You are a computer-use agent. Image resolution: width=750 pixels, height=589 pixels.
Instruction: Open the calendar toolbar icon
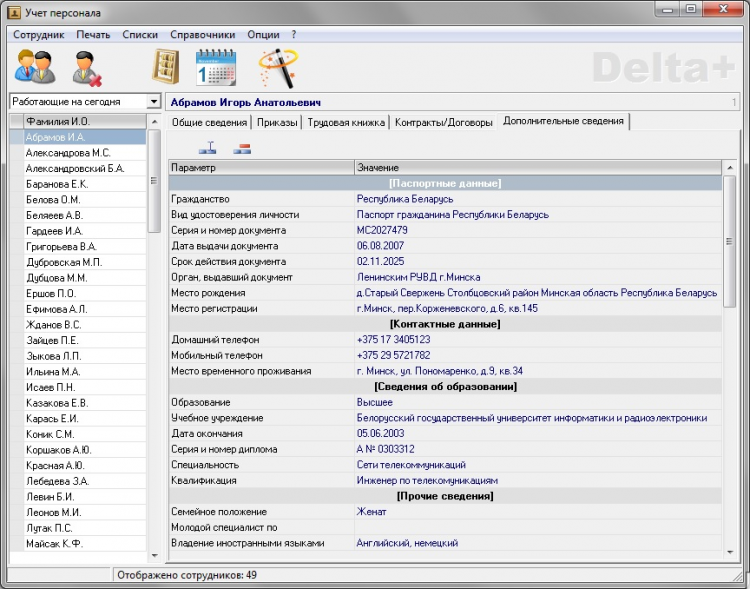[x=216, y=67]
